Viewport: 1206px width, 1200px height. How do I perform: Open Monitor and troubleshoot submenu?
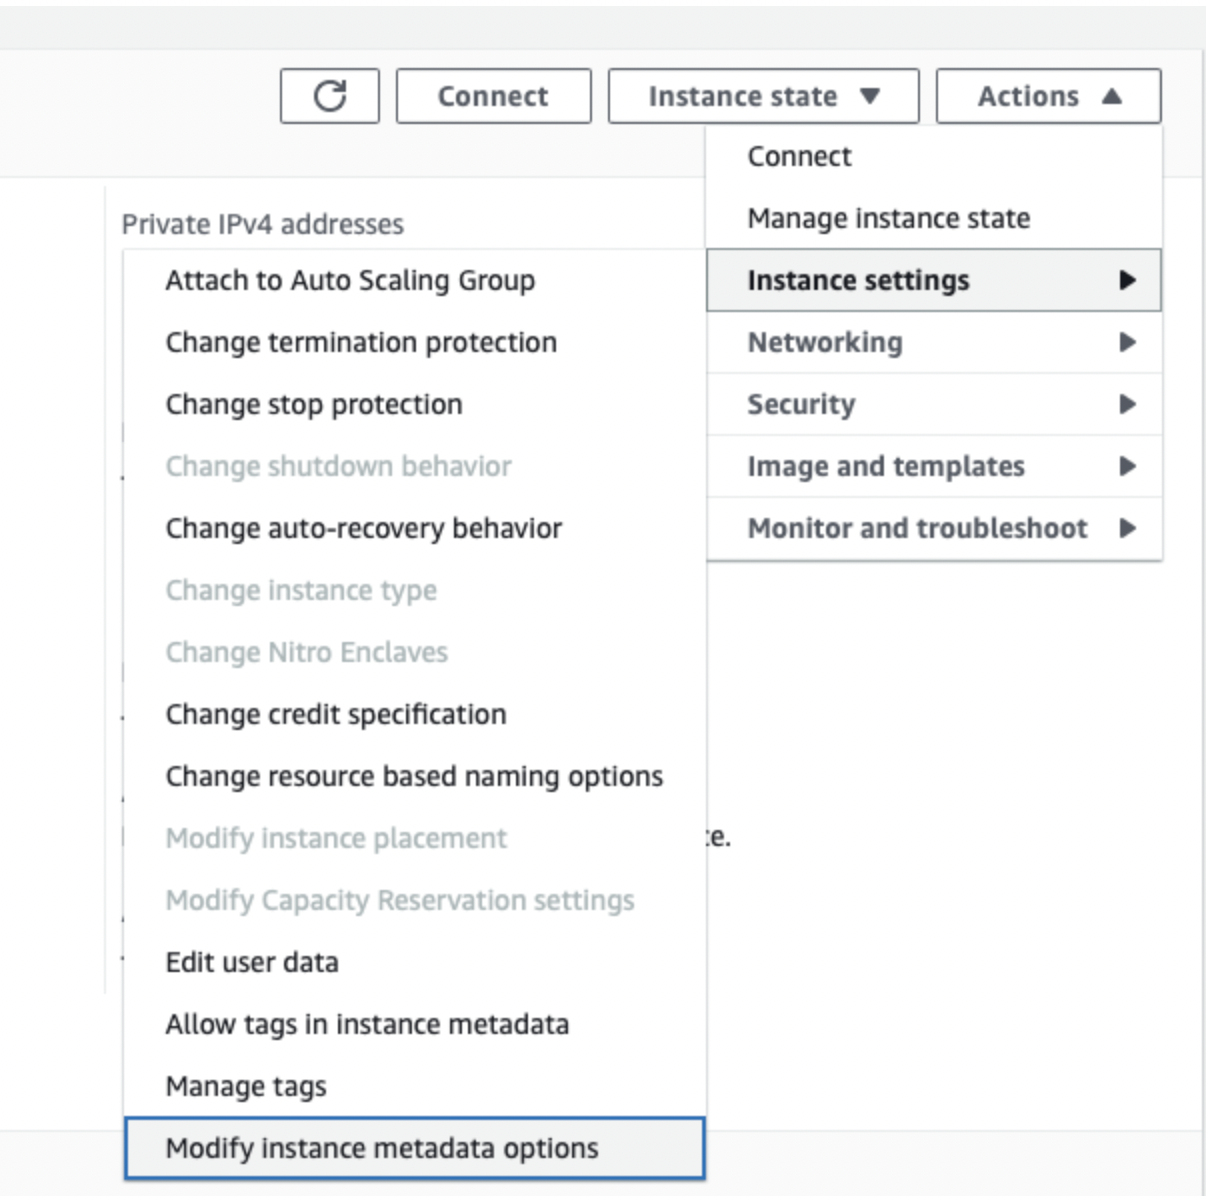tap(934, 529)
